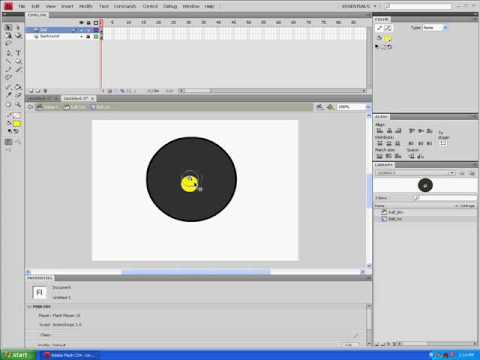
Task: Select the 3D Rotation tool
Action: [18, 36]
